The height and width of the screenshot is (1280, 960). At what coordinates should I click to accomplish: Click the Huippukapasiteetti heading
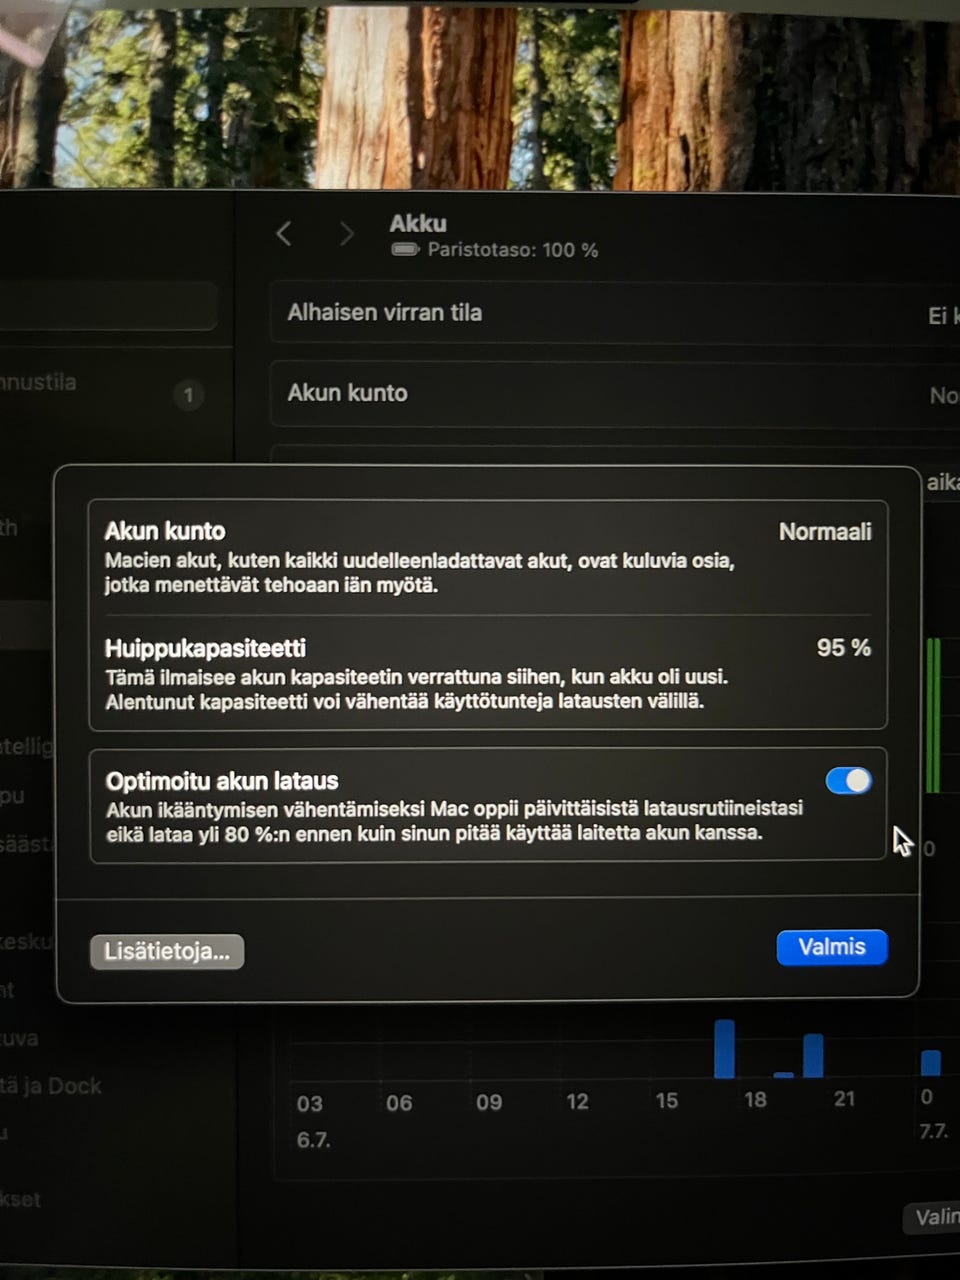click(x=205, y=648)
